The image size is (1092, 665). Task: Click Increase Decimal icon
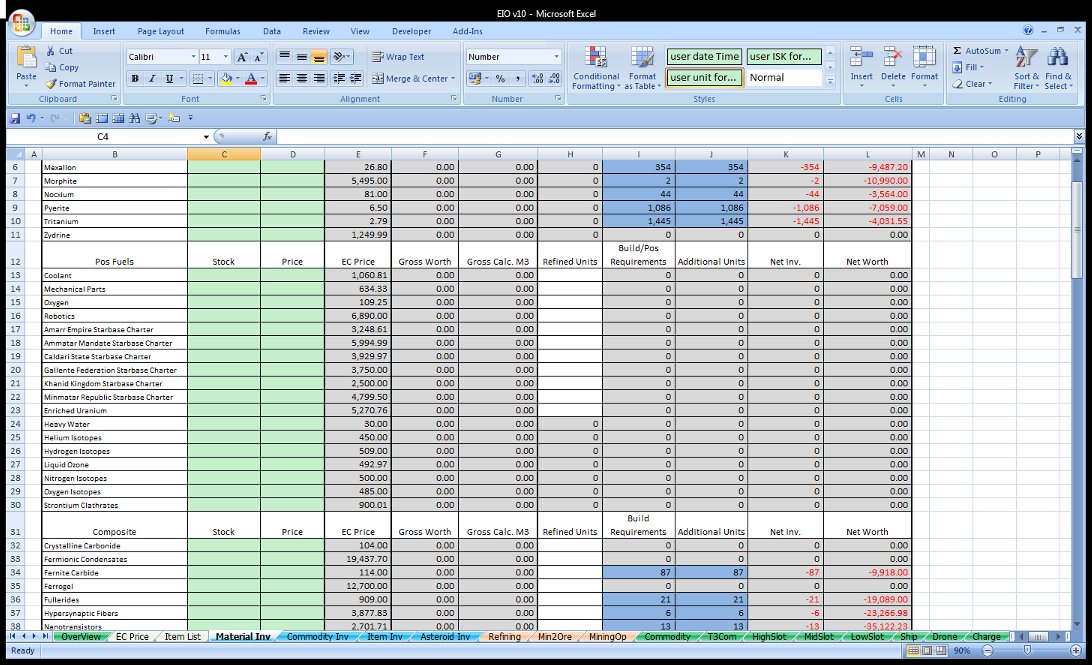[x=538, y=79]
